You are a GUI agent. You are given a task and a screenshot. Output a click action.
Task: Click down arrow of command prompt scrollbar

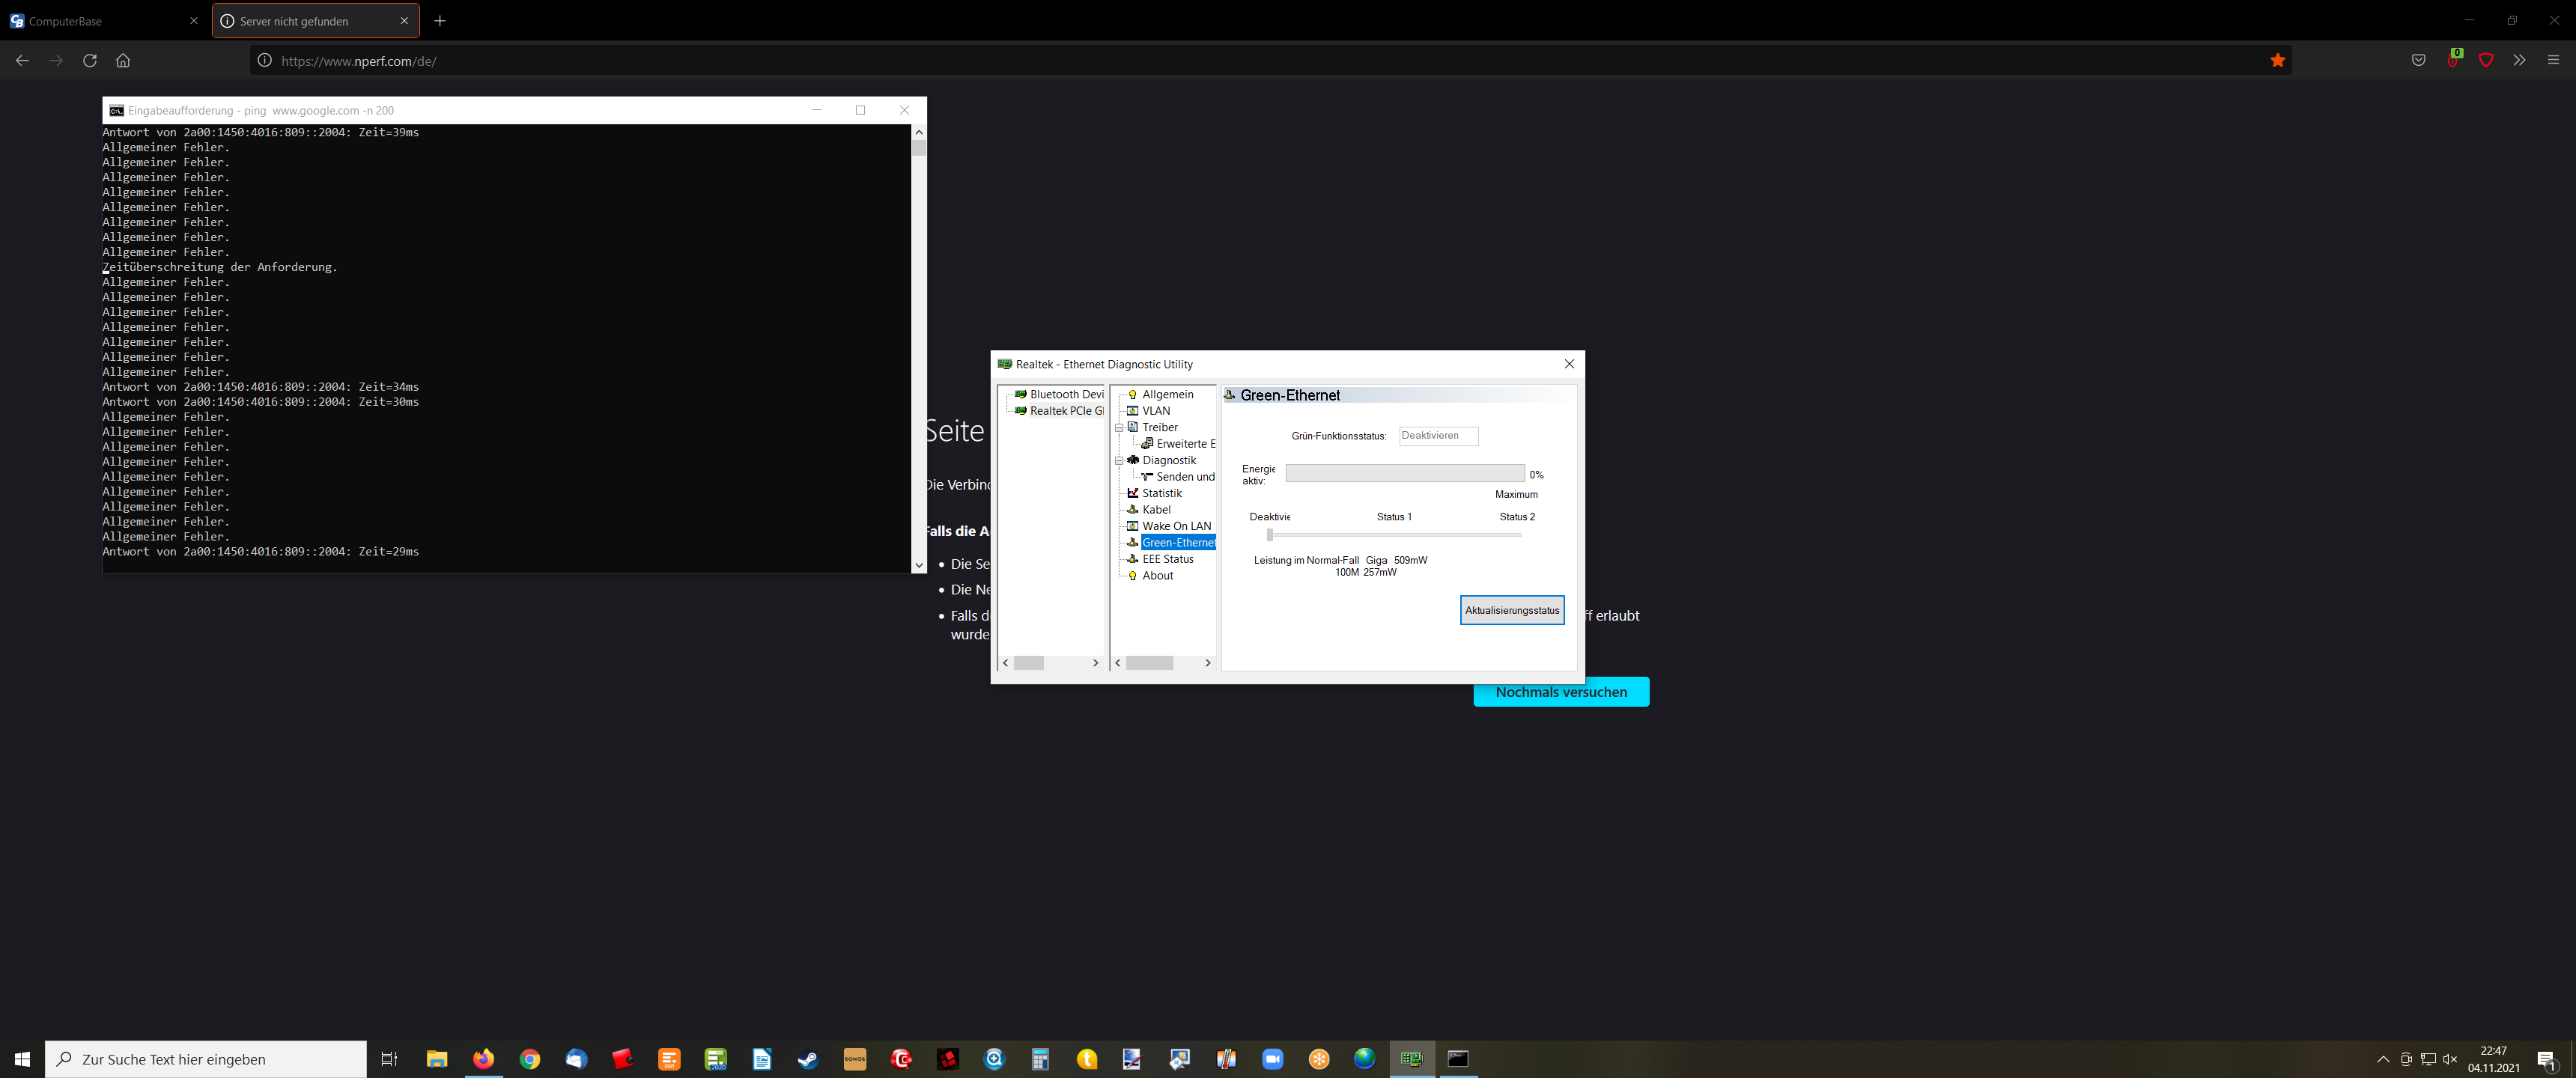pos(918,566)
